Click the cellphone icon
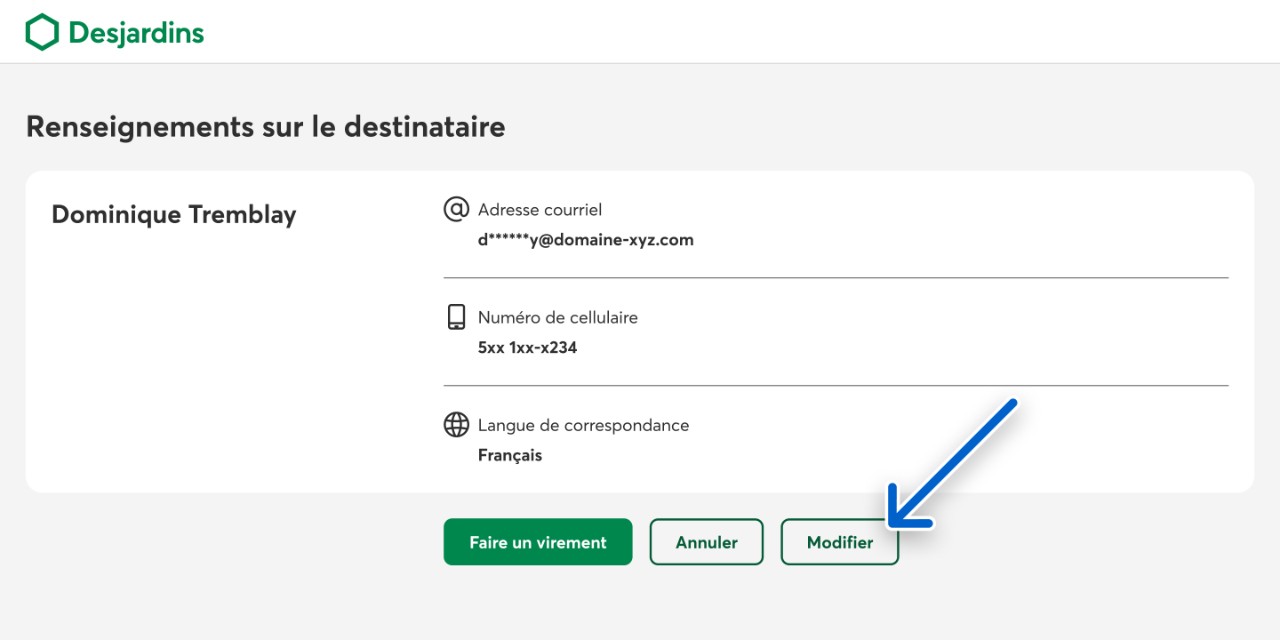Image resolution: width=1280 pixels, height=640 pixels. tap(456, 317)
